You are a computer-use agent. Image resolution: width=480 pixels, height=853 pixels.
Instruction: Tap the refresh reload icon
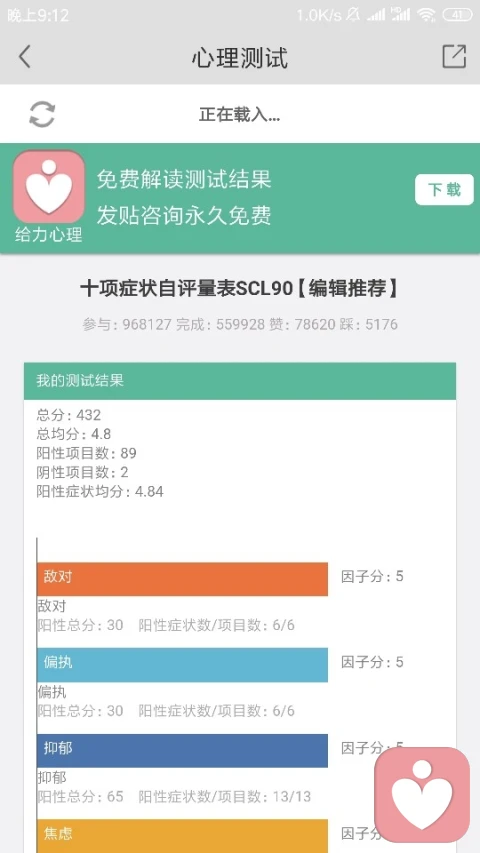tap(42, 114)
